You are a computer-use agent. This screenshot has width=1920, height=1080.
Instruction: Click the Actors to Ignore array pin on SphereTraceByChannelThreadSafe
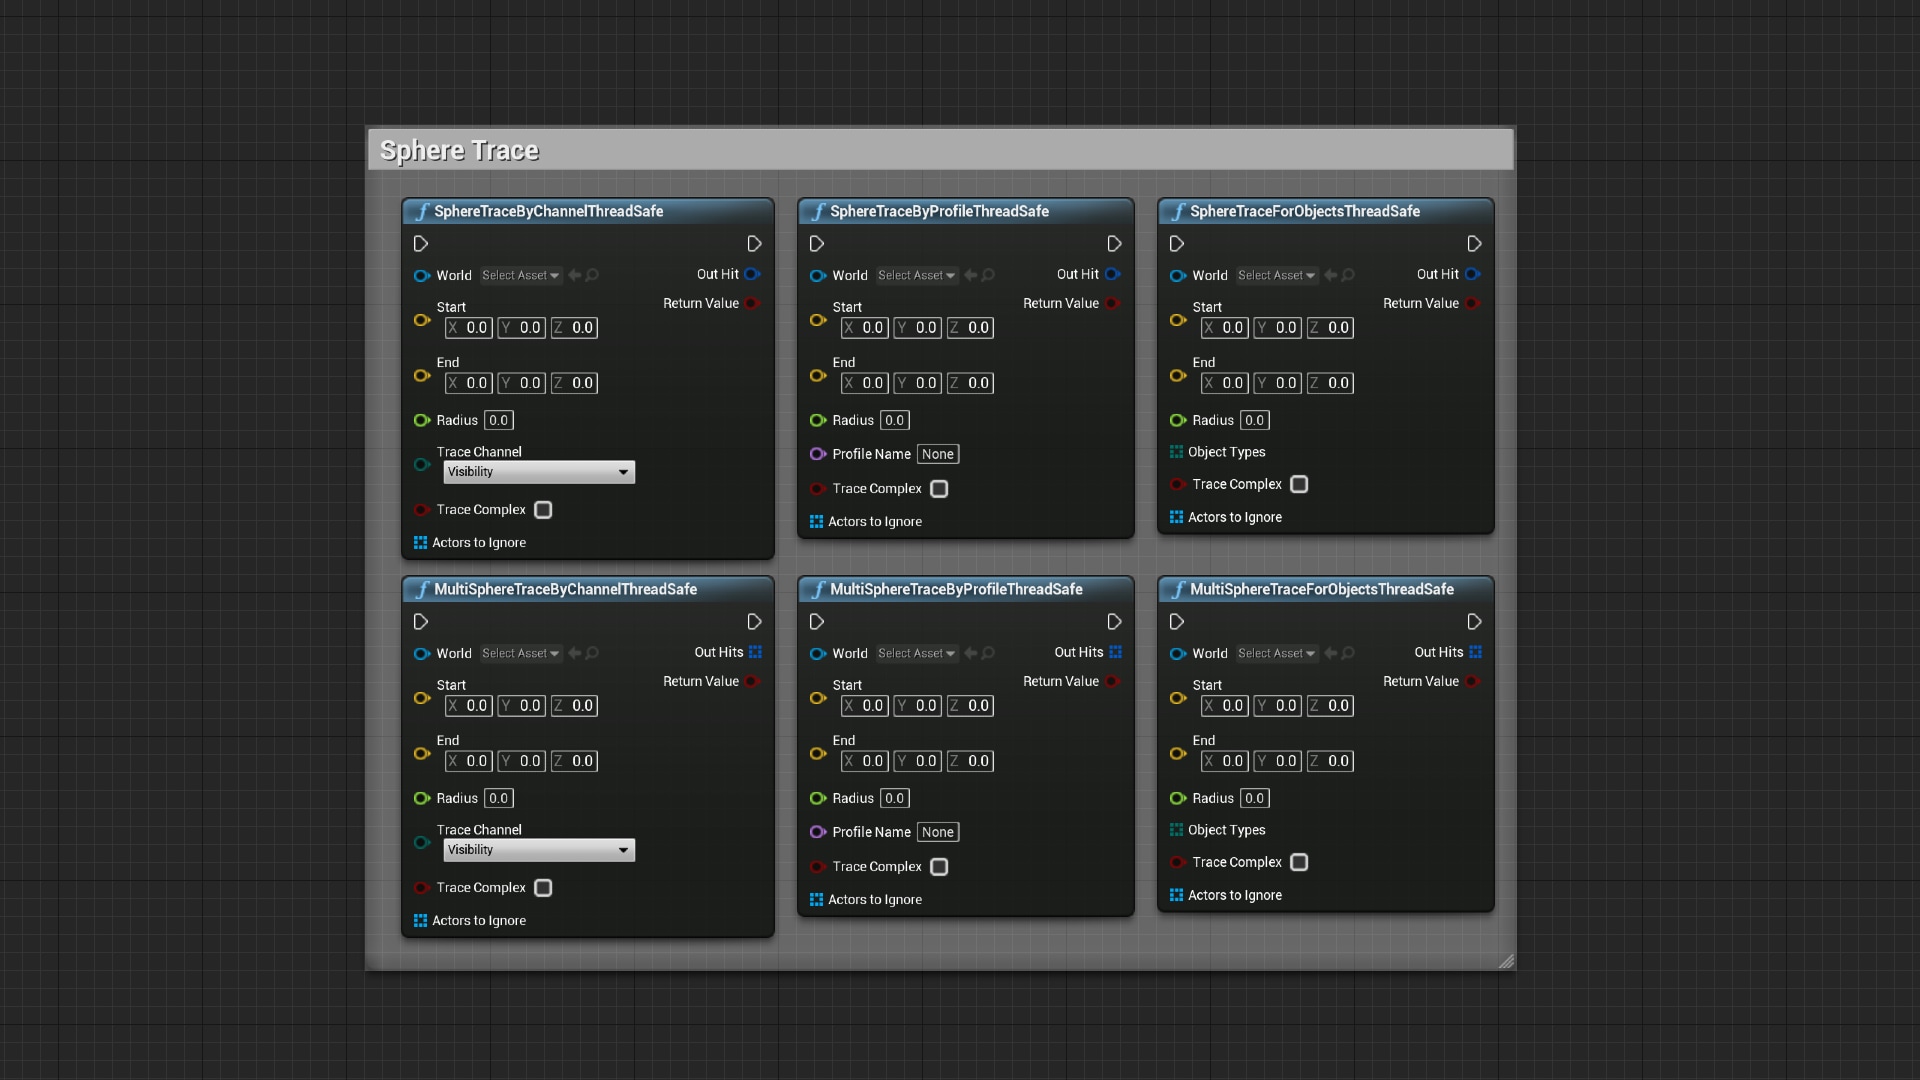pos(420,542)
